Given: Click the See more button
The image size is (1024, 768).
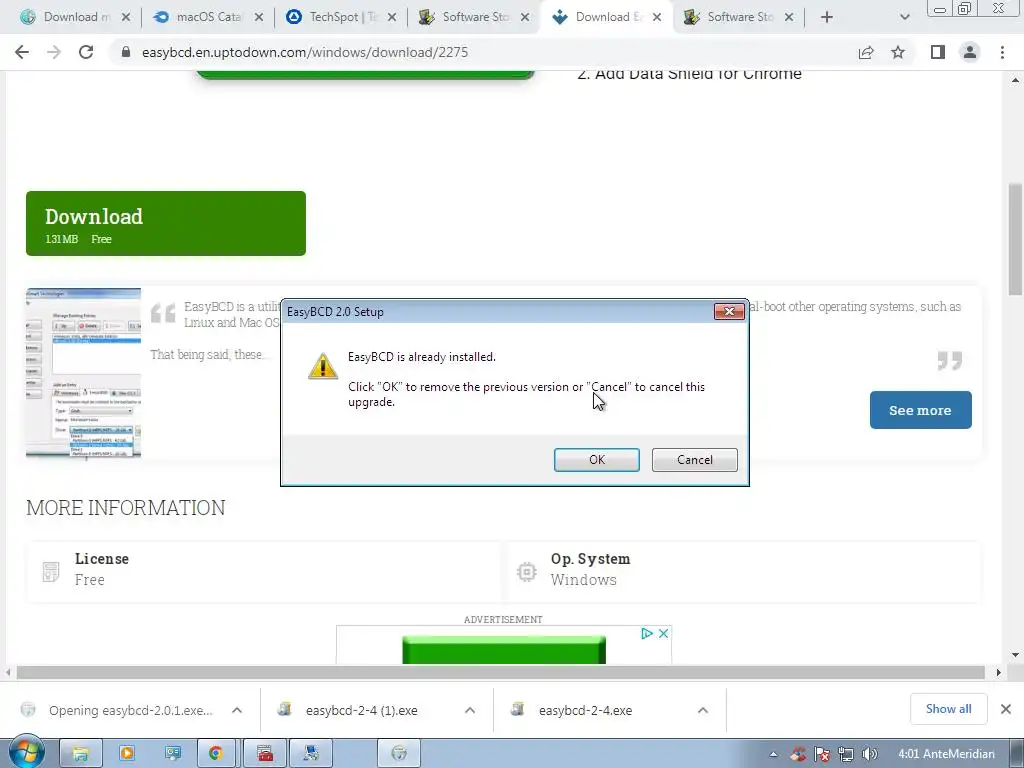Looking at the screenshot, I should pyautogui.click(x=920, y=410).
